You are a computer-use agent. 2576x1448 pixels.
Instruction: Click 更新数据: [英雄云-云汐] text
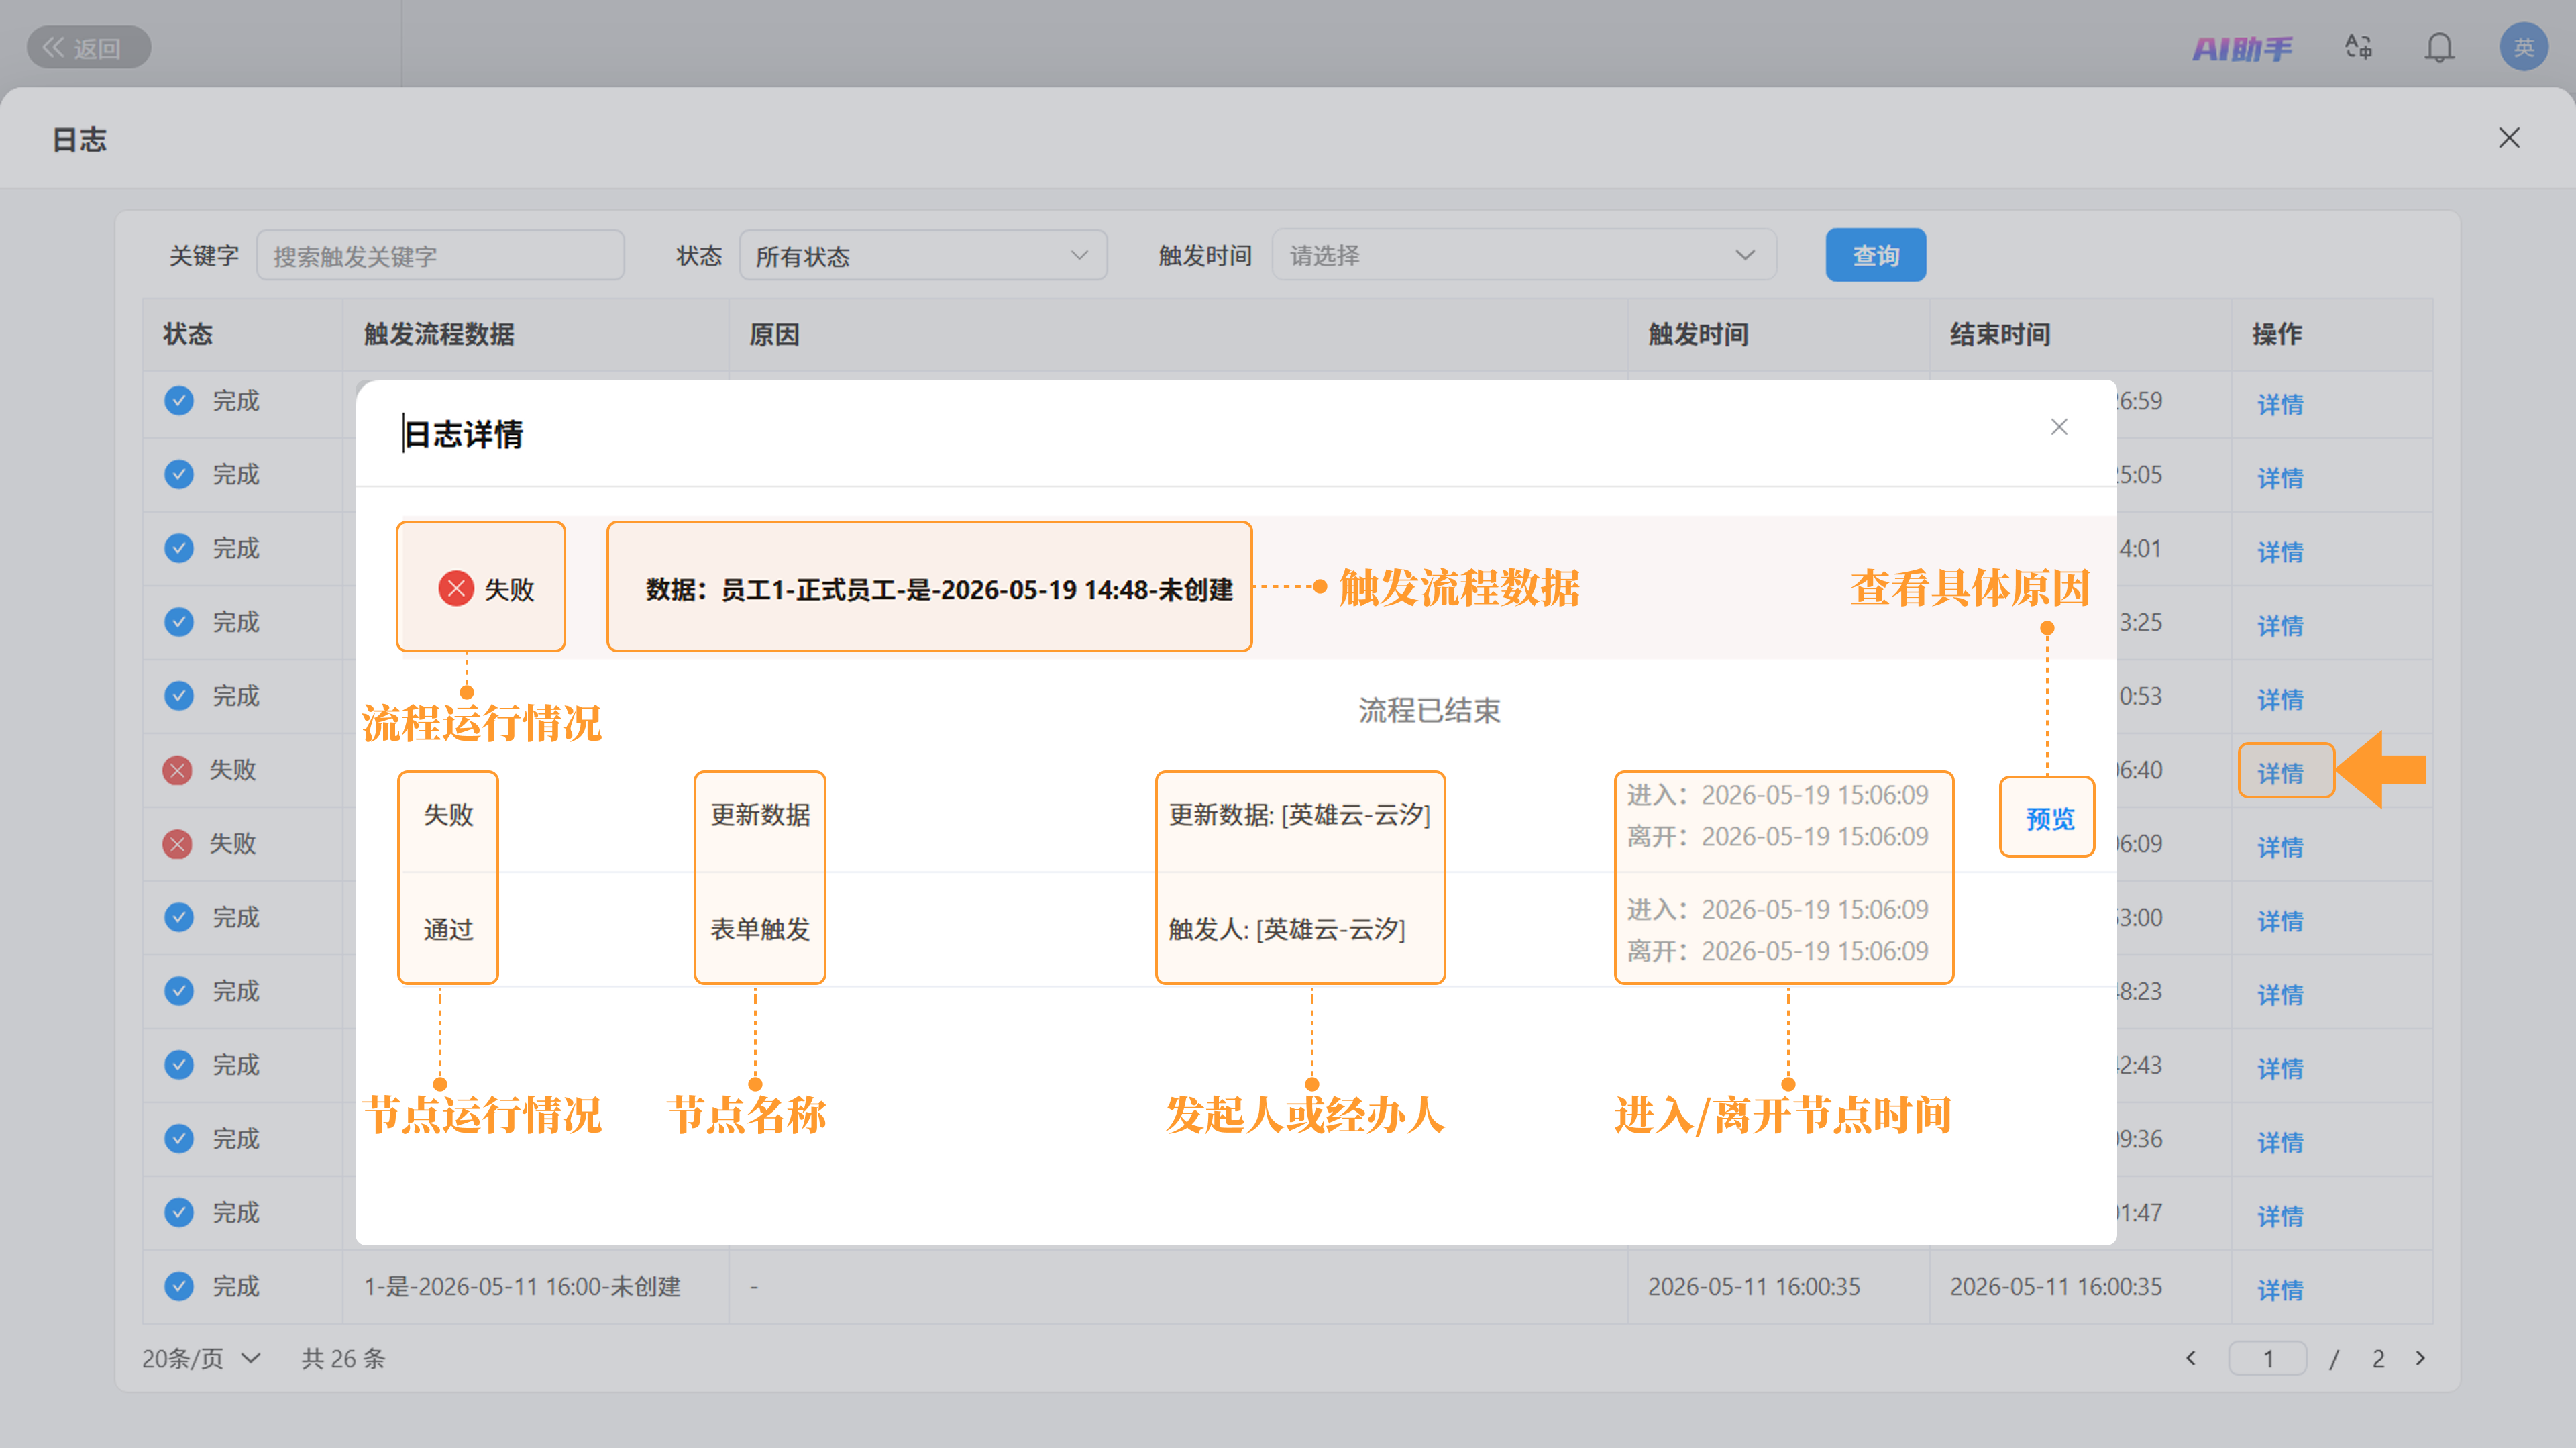point(1300,815)
